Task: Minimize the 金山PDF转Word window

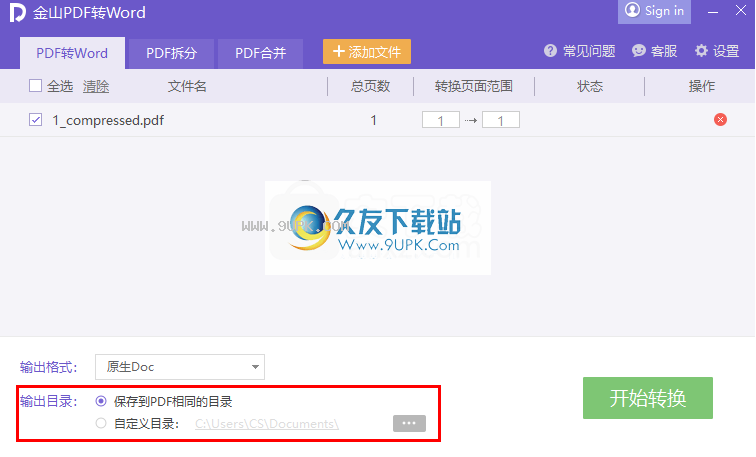Action: coord(713,12)
